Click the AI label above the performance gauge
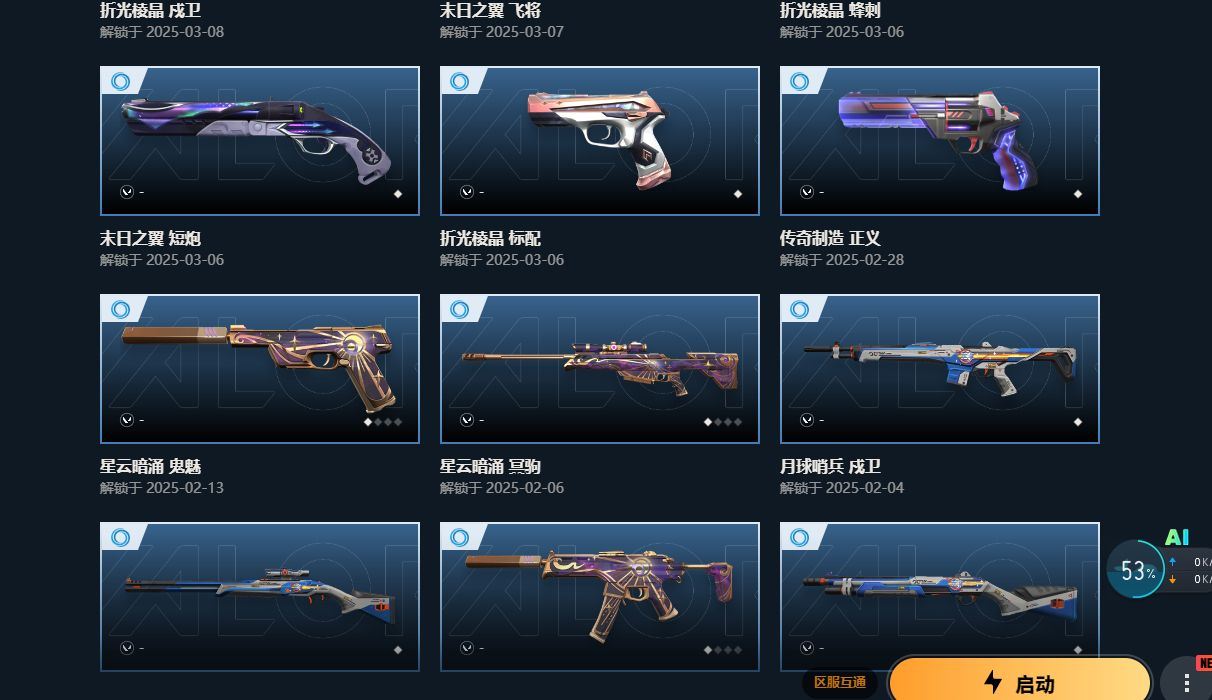This screenshot has height=700, width=1212. 1177,537
